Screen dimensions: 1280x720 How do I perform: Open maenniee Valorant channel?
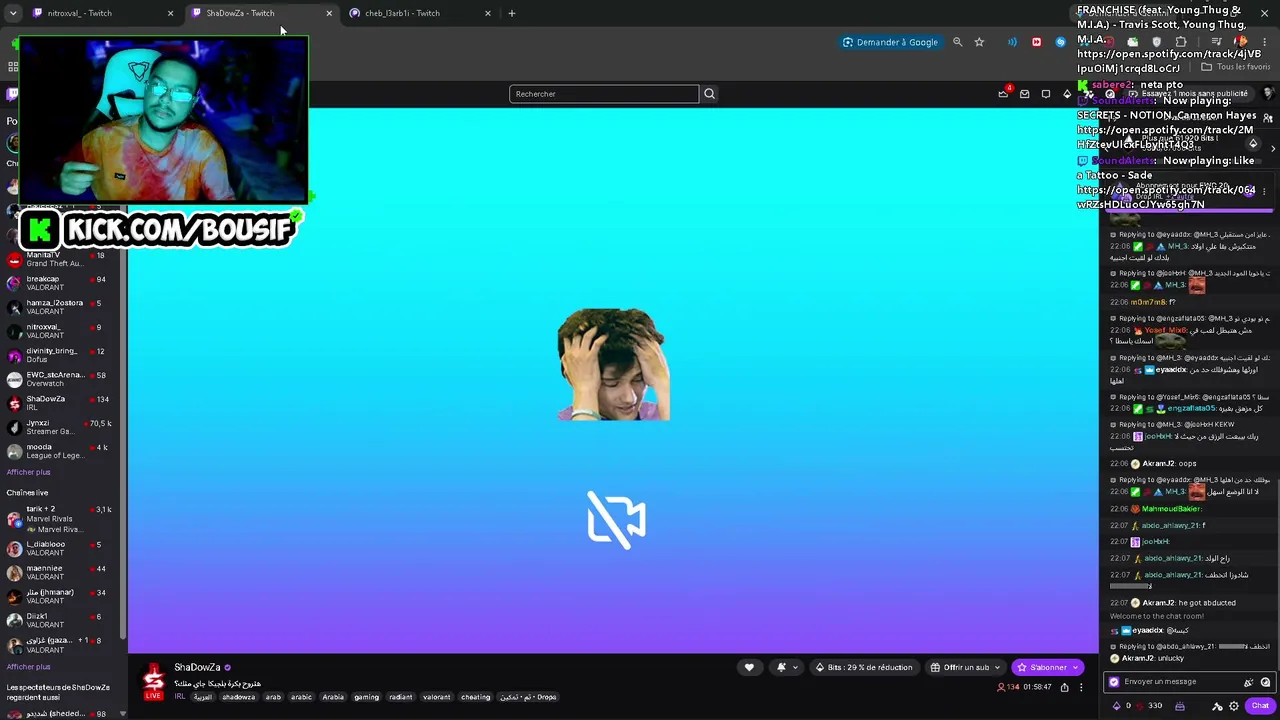pyautogui.click(x=62, y=572)
